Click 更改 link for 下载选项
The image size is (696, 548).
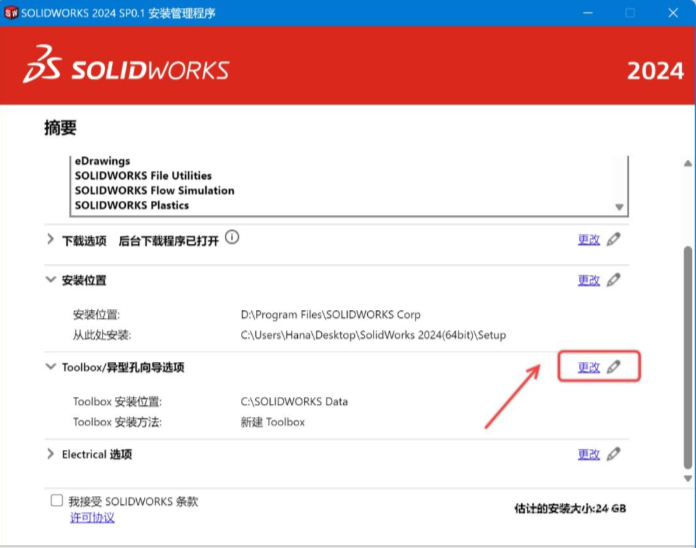(589, 240)
